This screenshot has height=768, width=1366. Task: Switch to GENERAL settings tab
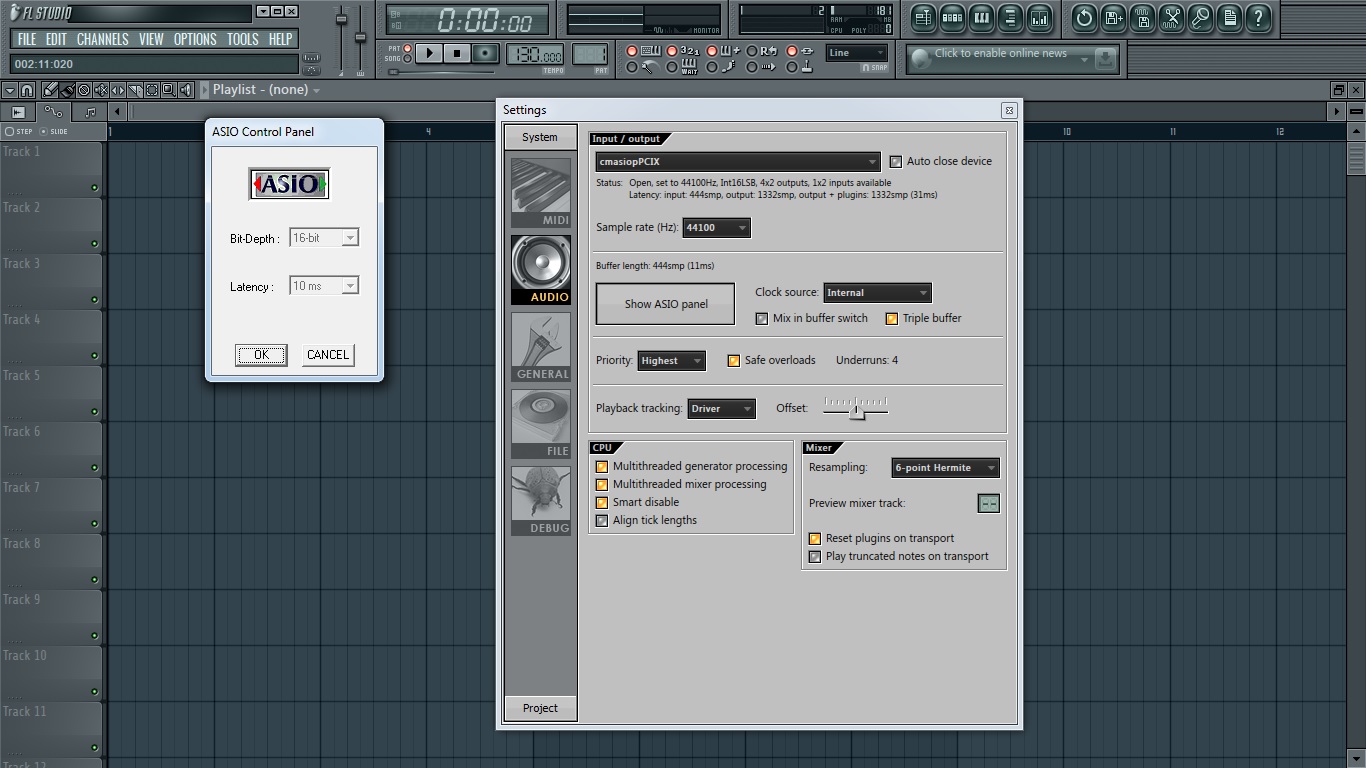coord(541,347)
